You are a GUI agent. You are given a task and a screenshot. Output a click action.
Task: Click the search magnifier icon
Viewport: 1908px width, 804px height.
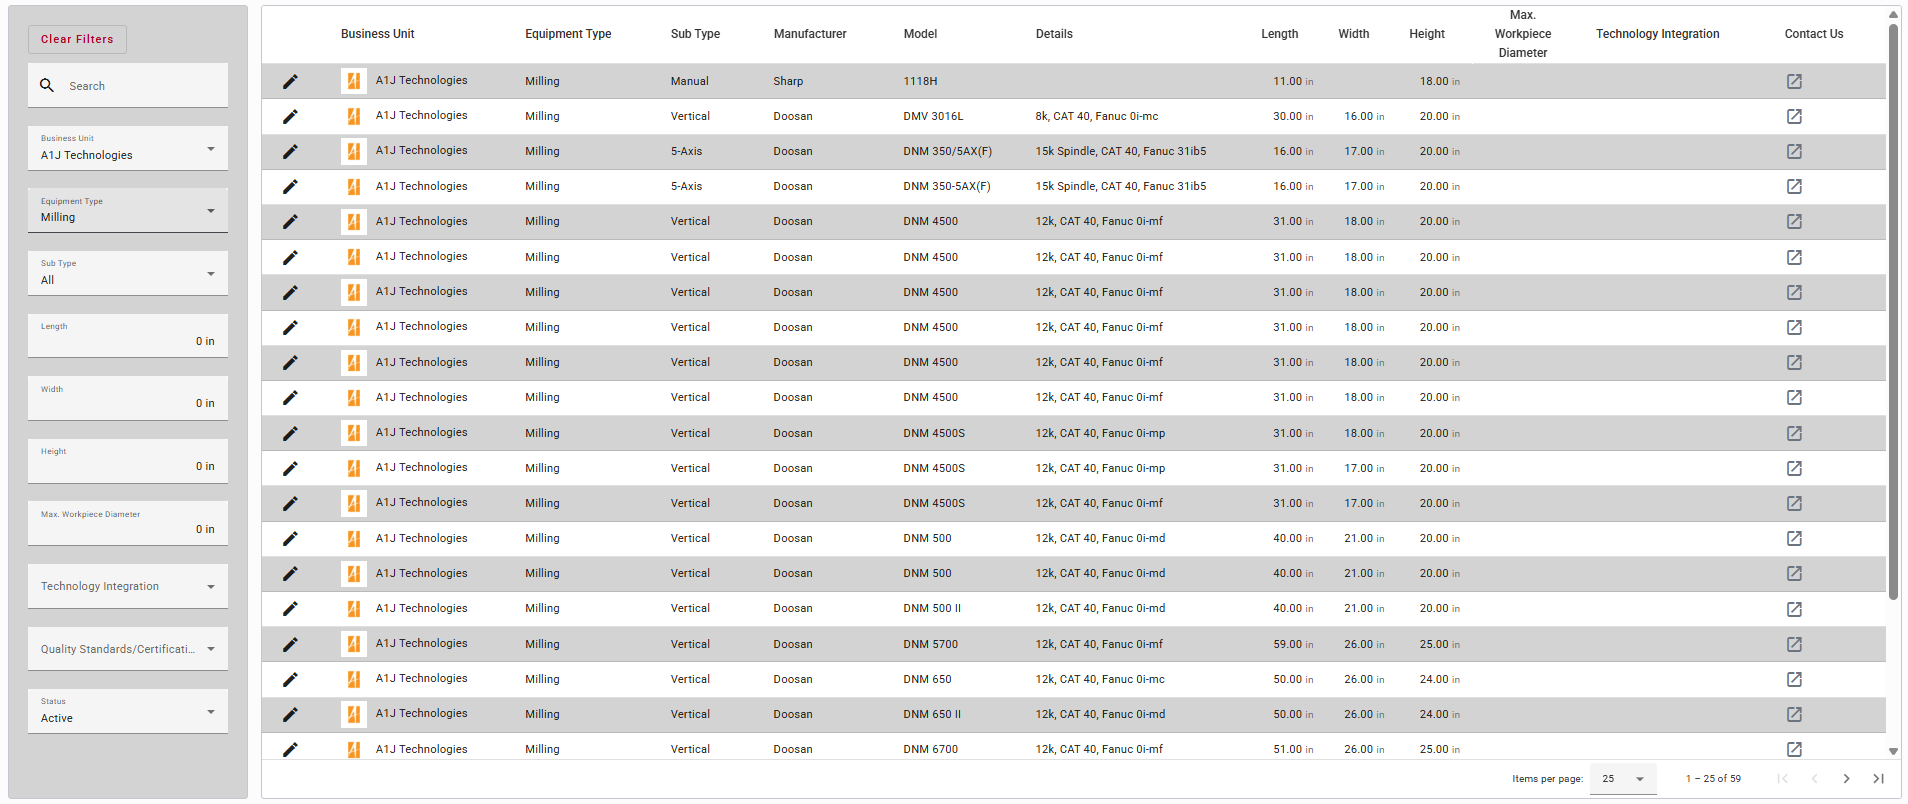coord(47,85)
